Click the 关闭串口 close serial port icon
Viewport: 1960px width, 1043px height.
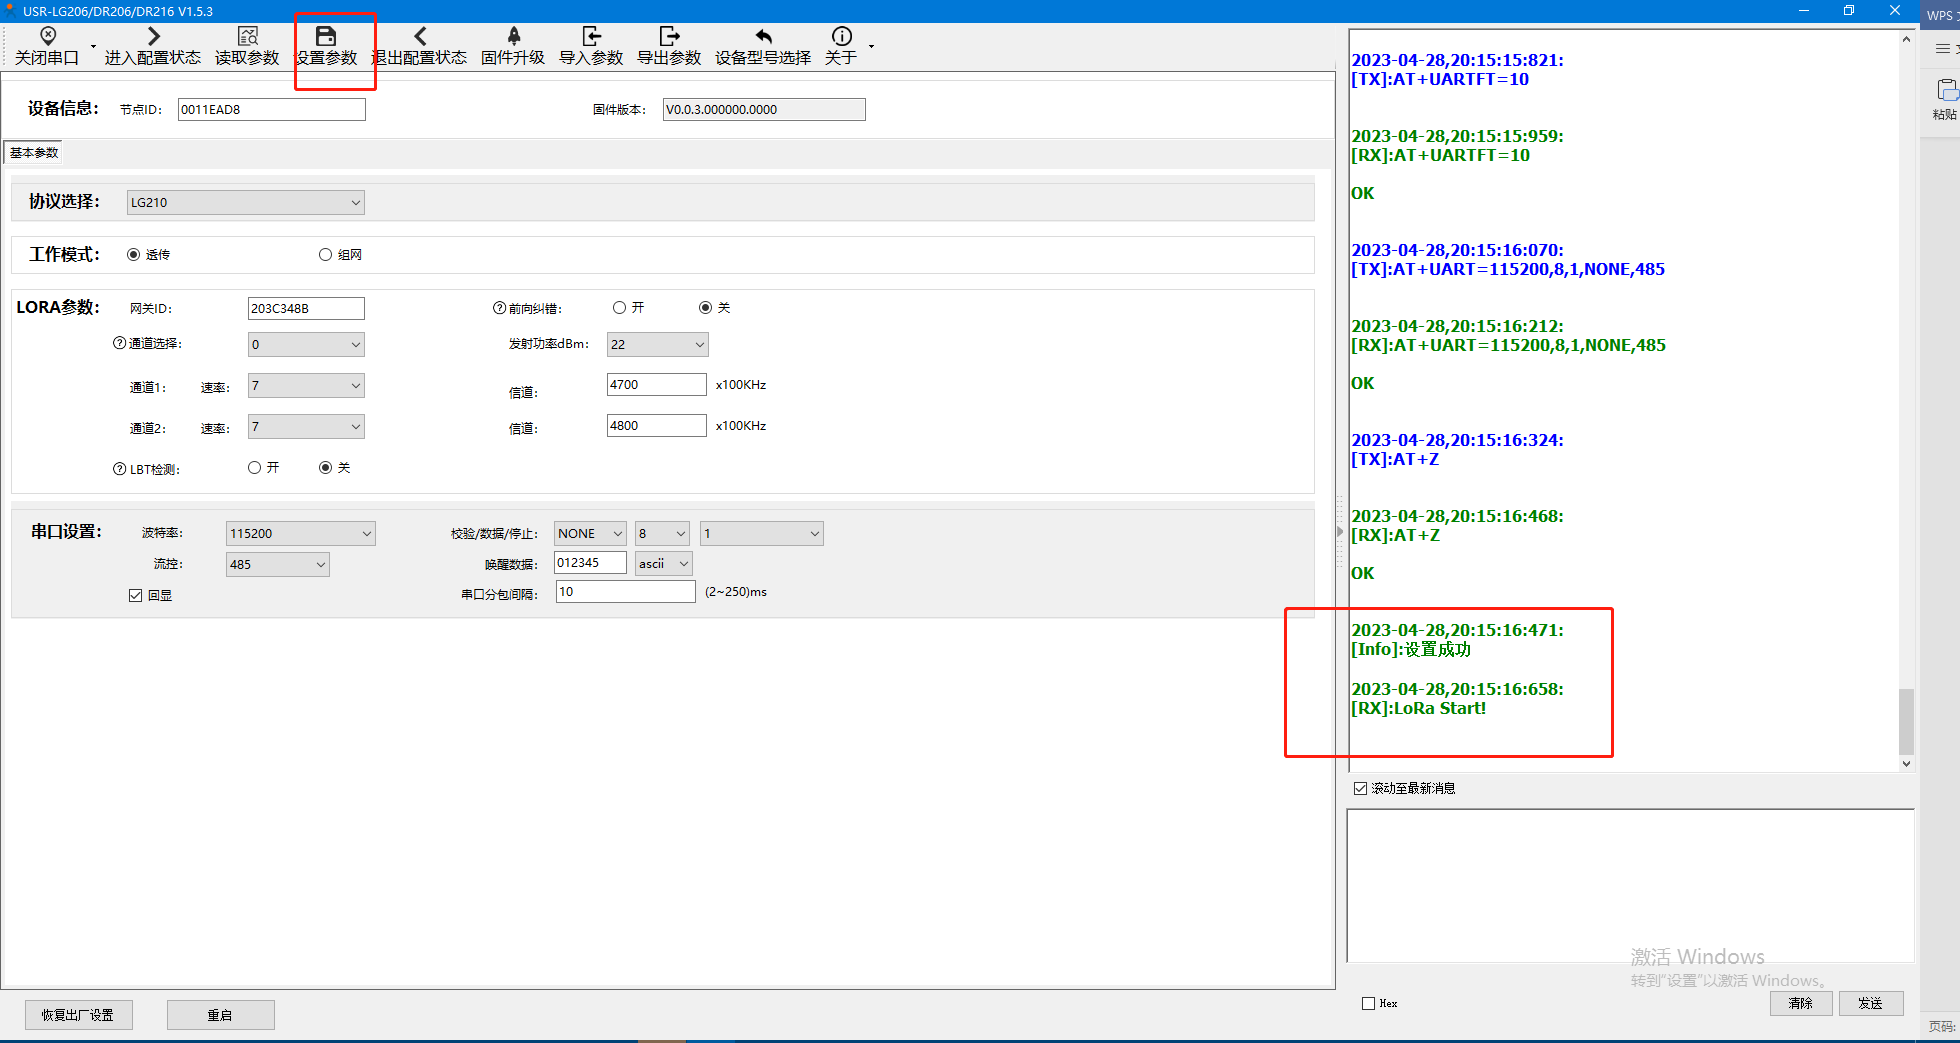coord(47,37)
